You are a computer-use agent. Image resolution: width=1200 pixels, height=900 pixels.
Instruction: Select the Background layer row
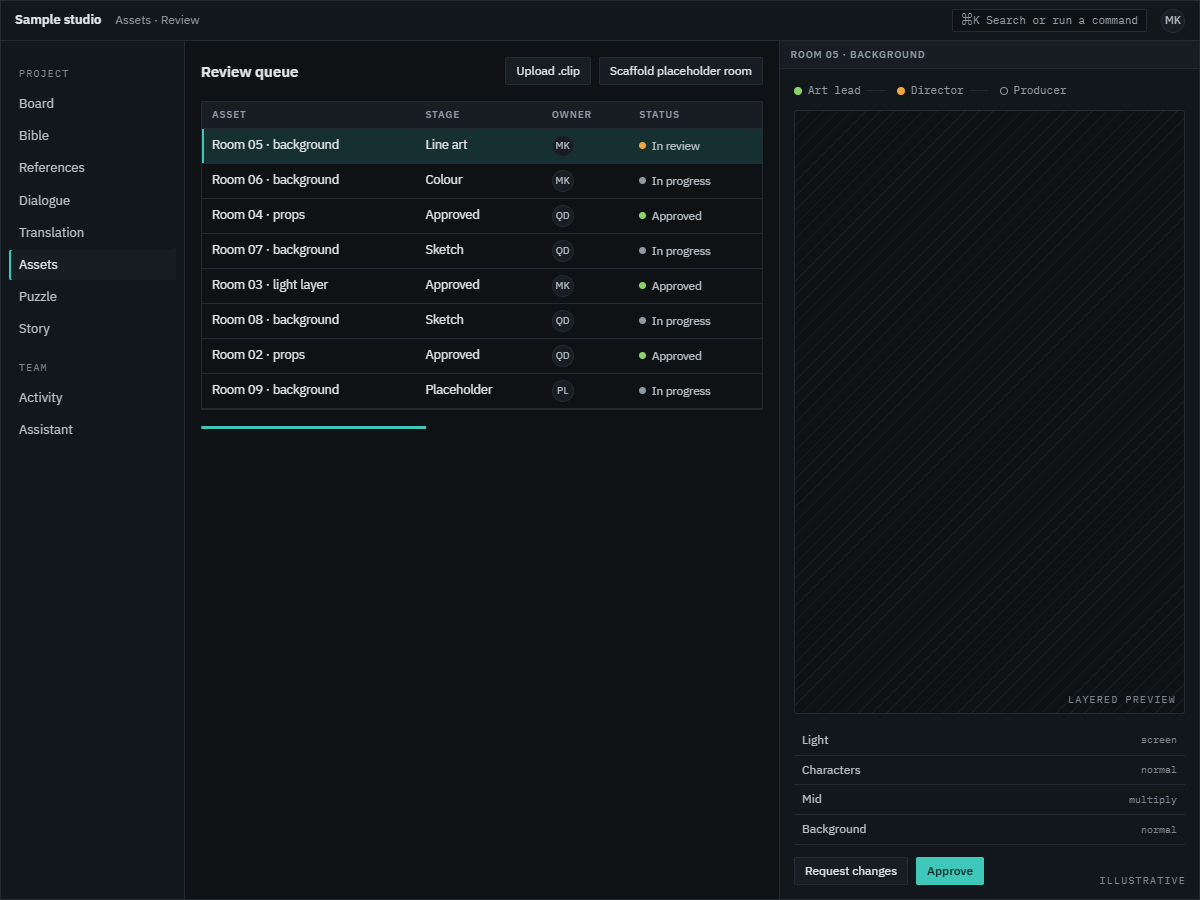(x=989, y=829)
